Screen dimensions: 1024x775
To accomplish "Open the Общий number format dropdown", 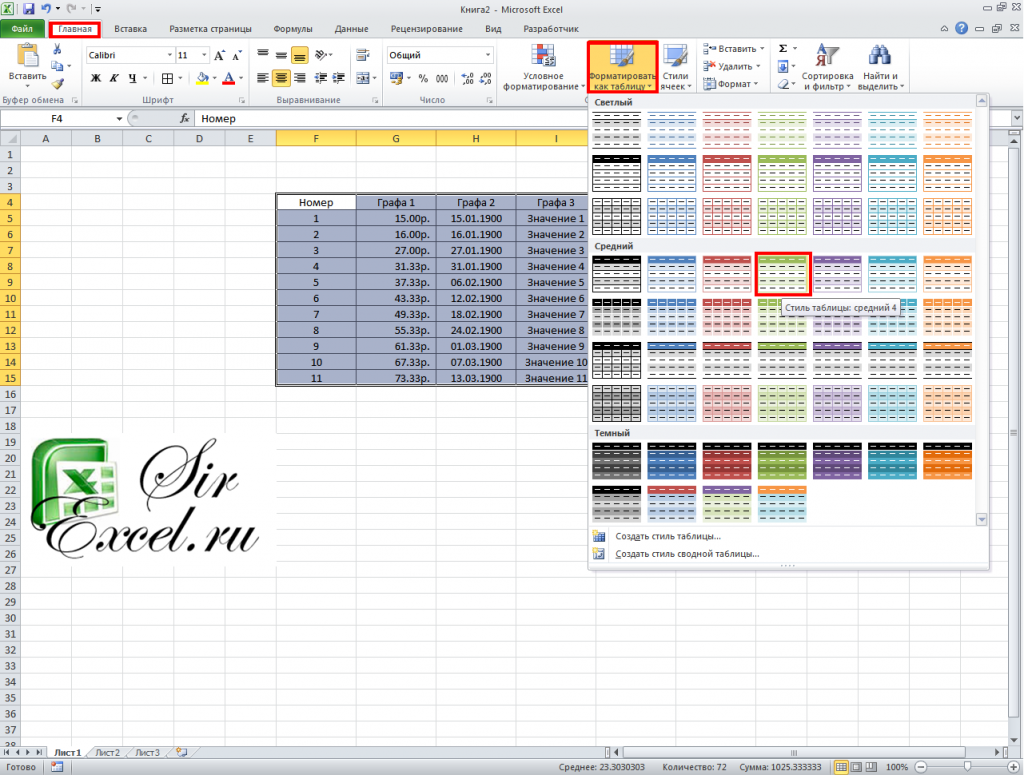I will point(489,55).
